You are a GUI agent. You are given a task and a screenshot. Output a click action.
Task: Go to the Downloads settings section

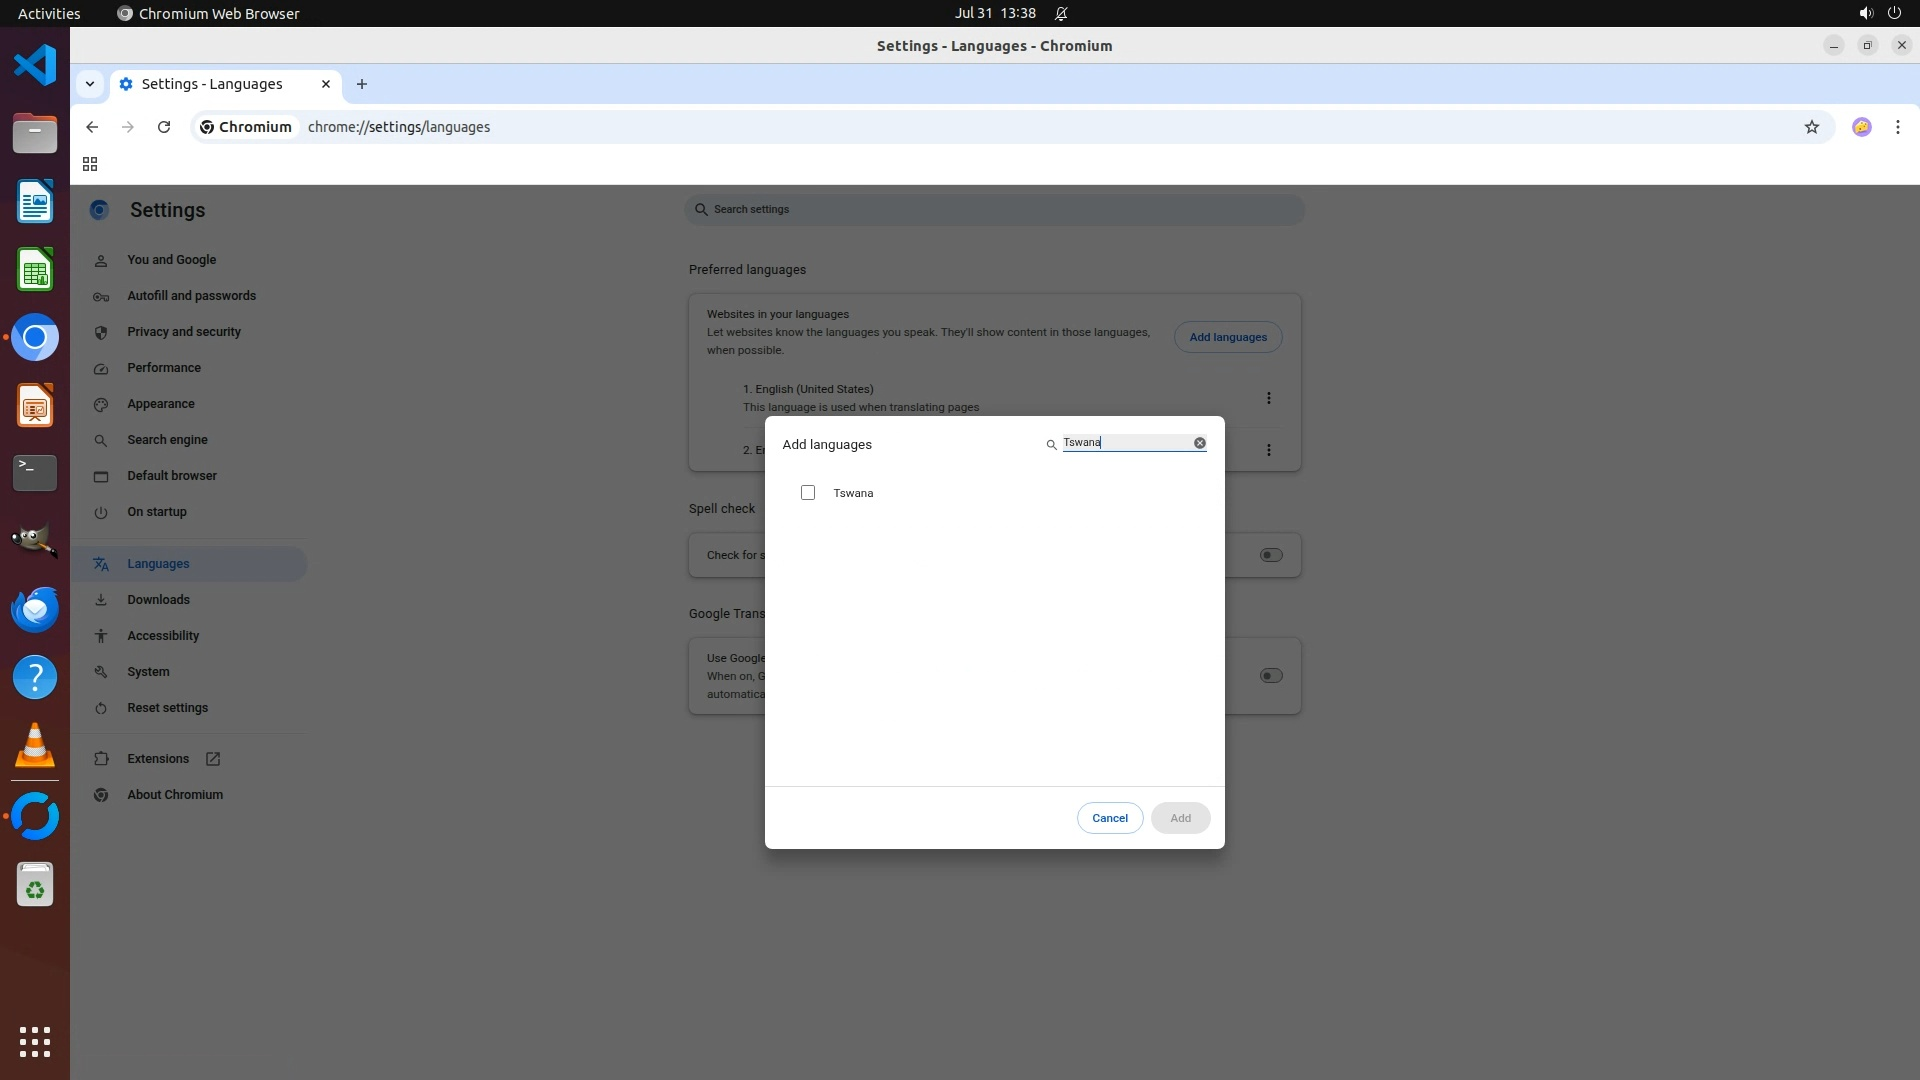[x=158, y=600]
